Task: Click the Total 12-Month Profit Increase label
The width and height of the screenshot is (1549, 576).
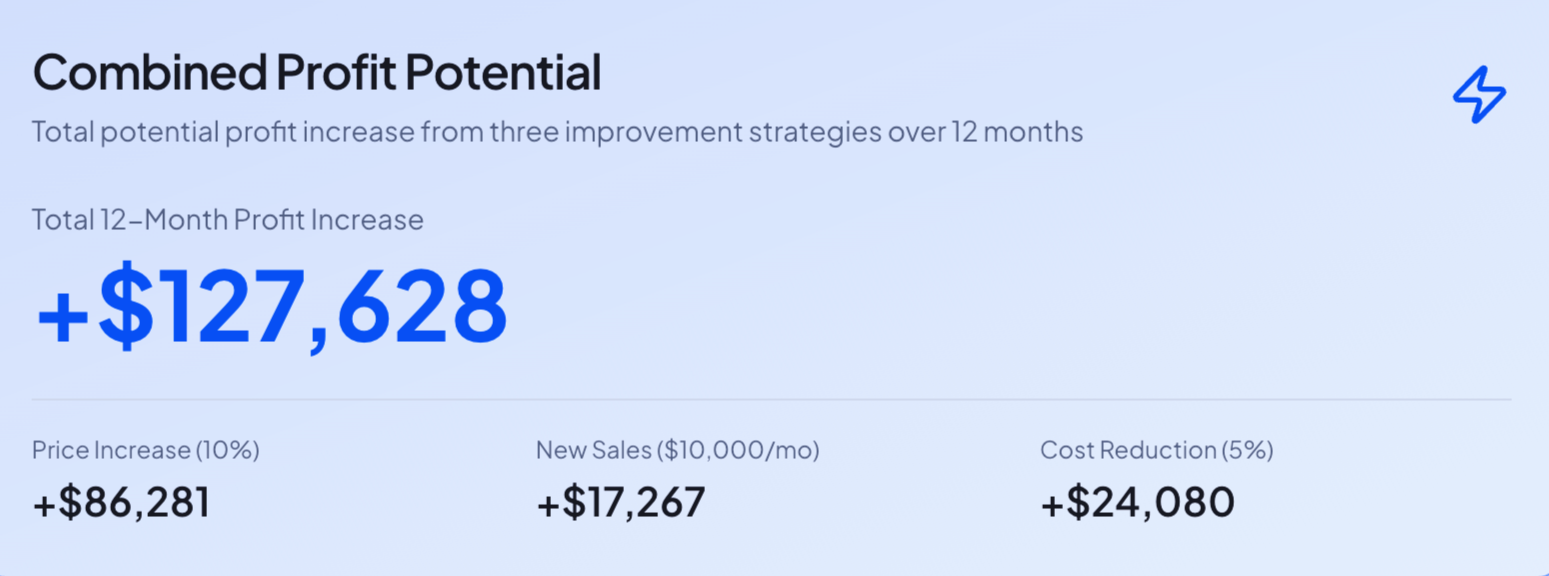Action: (227, 219)
